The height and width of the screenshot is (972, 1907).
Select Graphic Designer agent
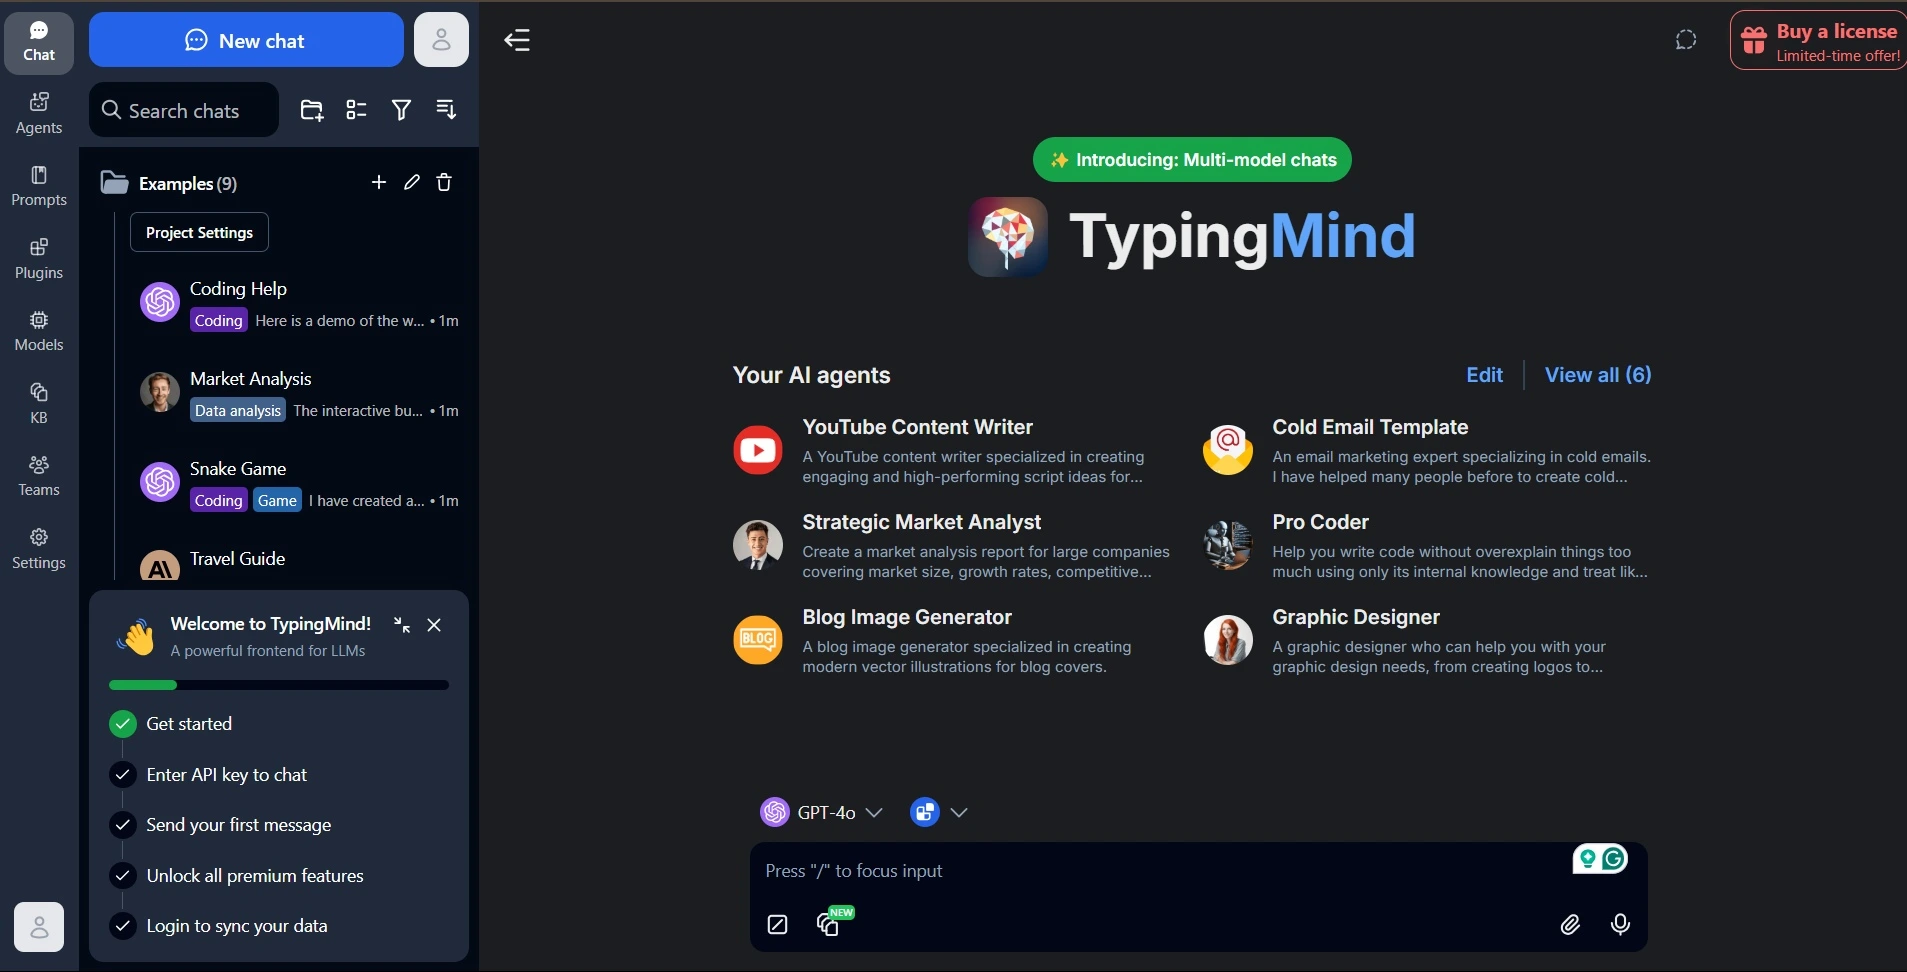point(1427,640)
